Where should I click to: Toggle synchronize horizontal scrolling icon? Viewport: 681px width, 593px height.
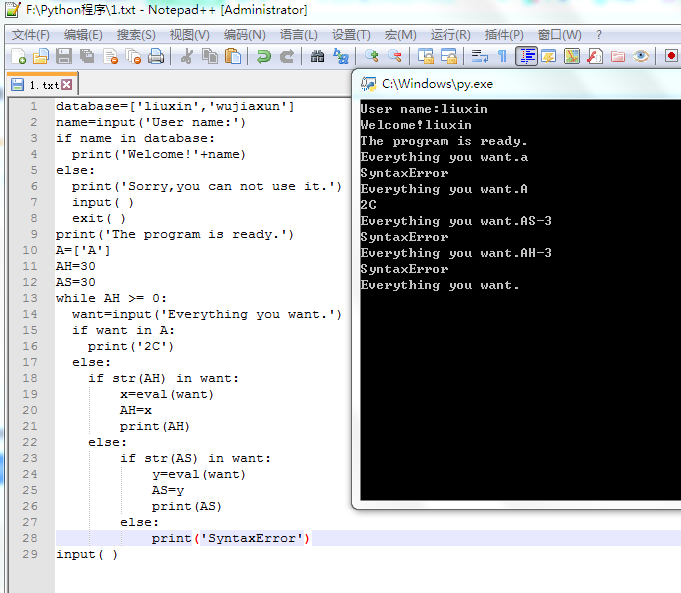coord(449,56)
